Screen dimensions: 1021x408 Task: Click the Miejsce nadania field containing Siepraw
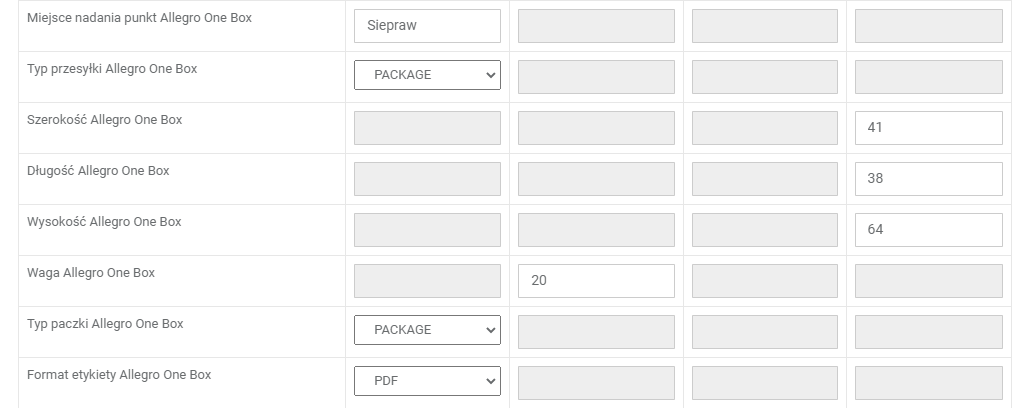427,26
